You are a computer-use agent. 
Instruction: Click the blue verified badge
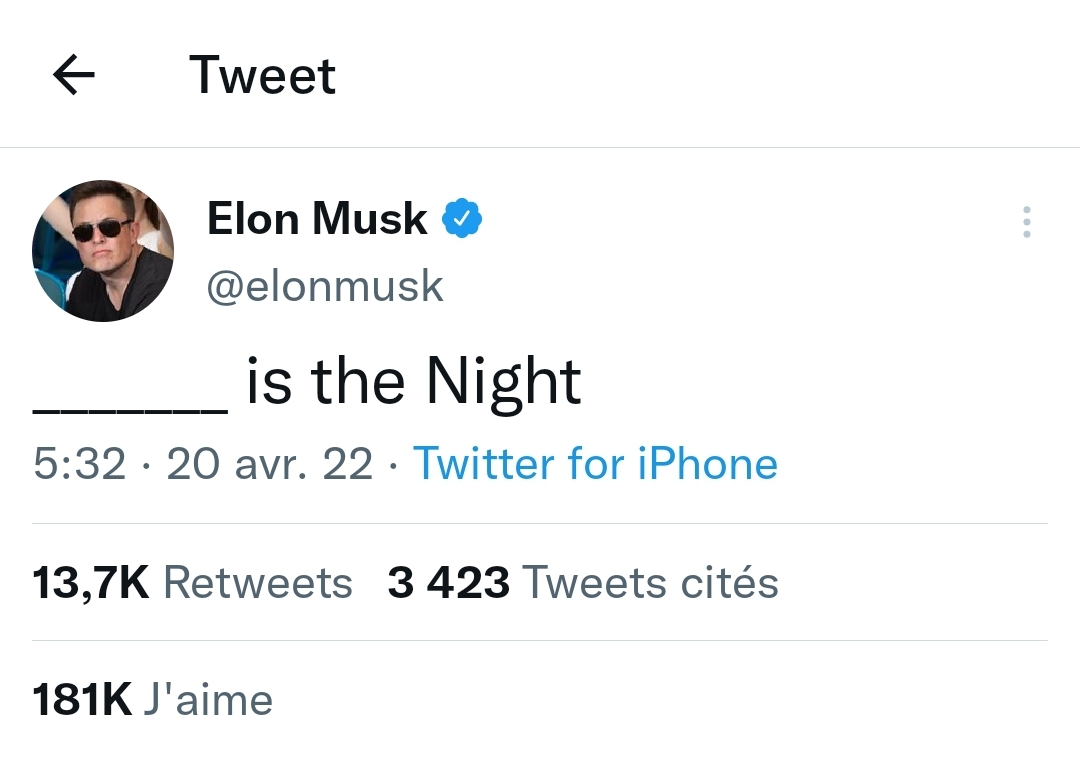pyautogui.click(x=462, y=218)
